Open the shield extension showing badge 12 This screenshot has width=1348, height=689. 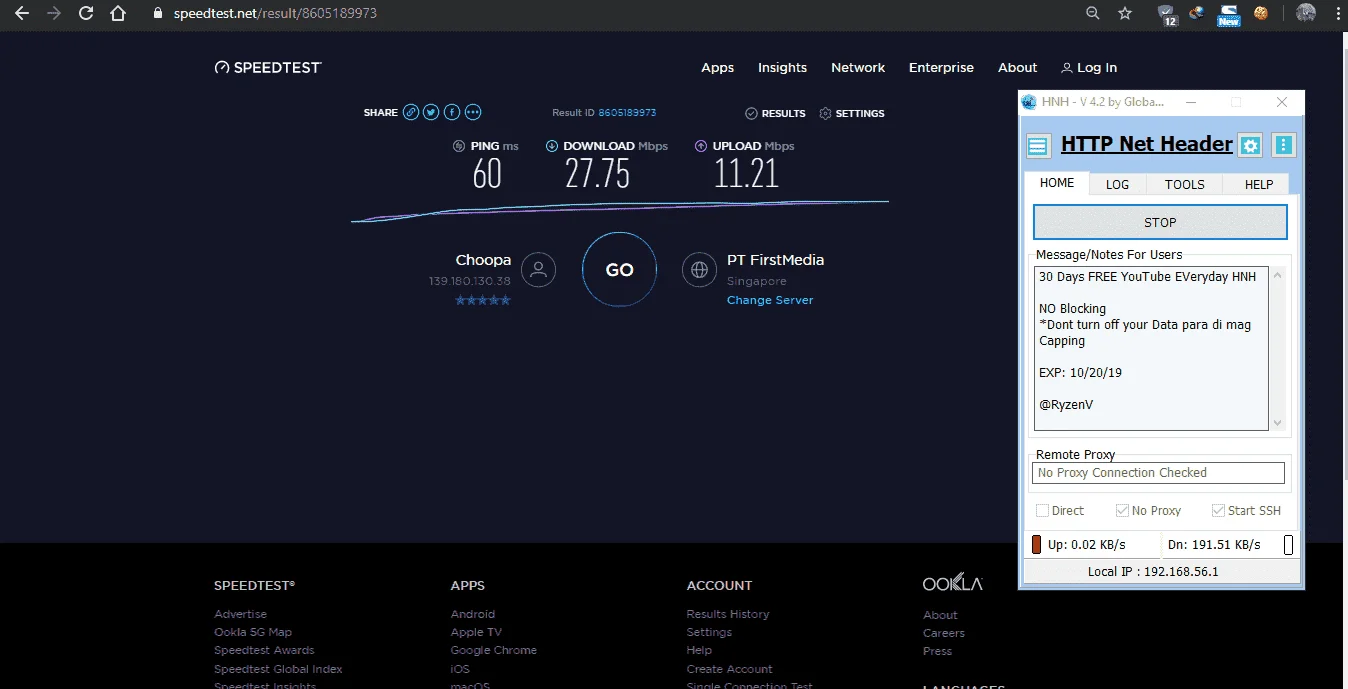(1167, 15)
